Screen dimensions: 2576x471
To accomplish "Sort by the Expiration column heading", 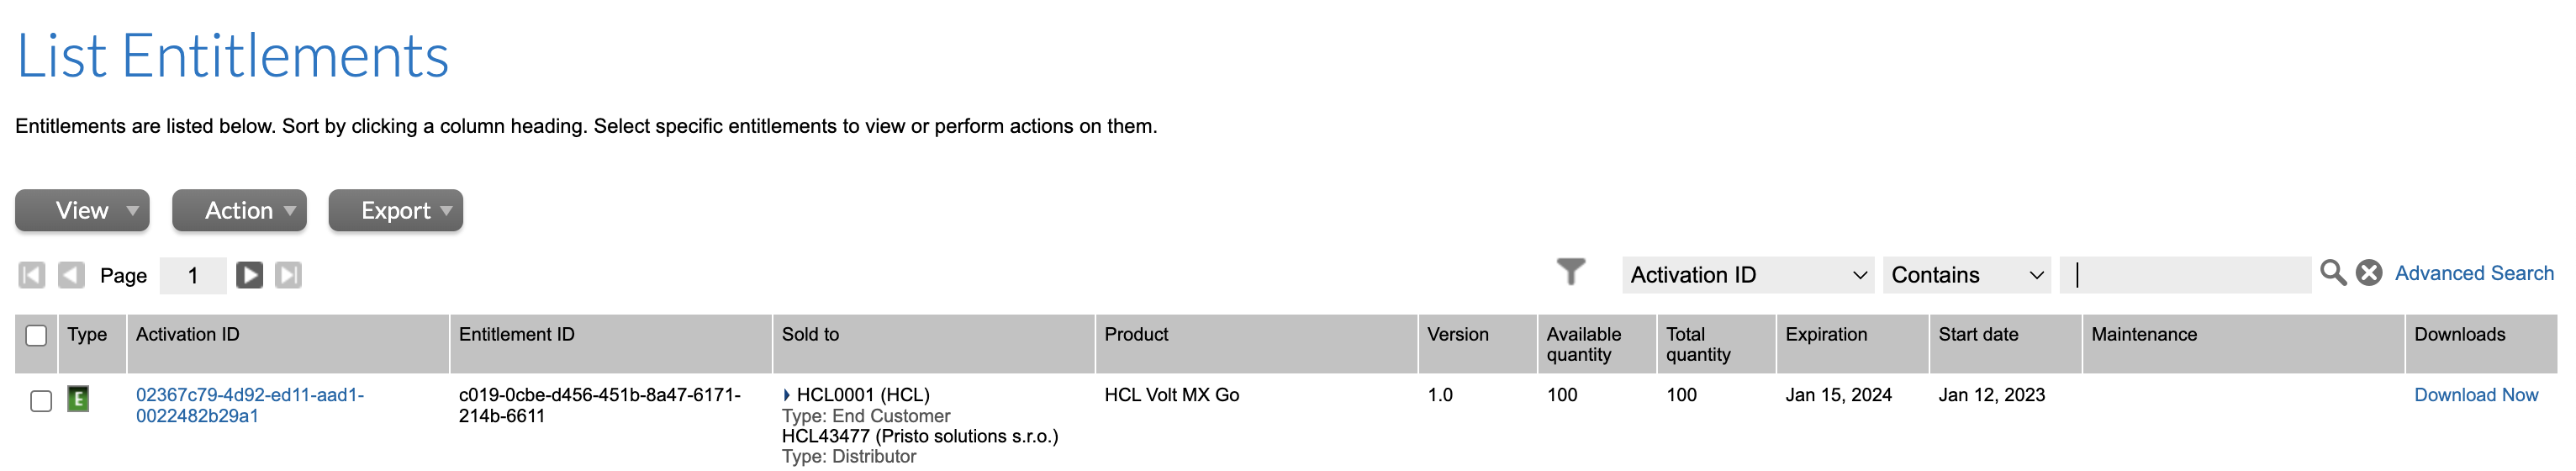I will coord(1826,335).
